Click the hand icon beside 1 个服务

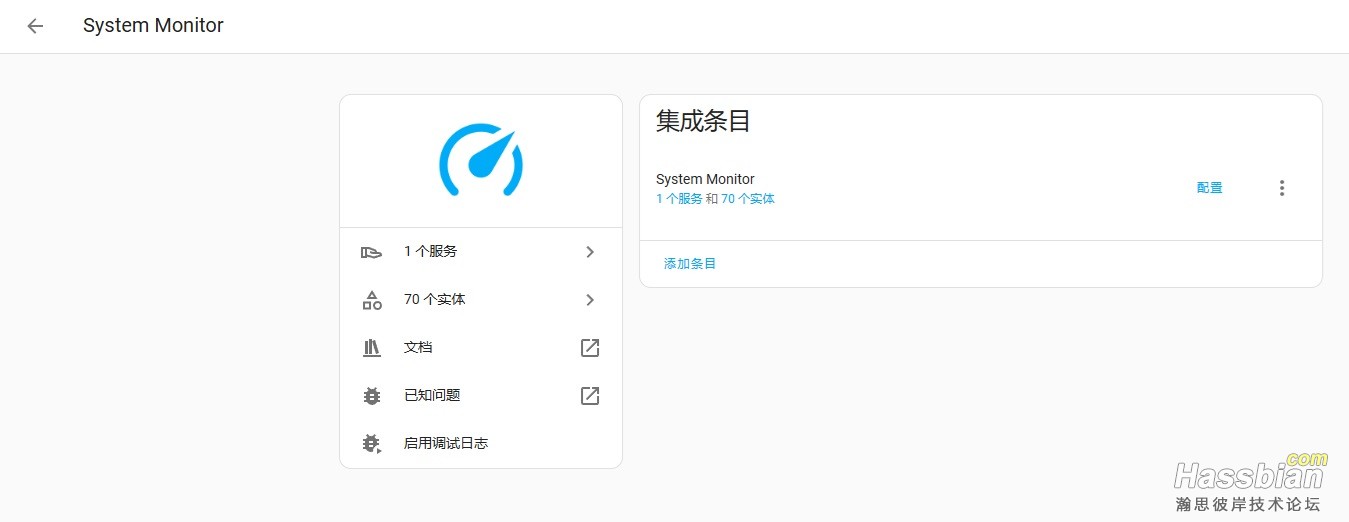coord(371,252)
